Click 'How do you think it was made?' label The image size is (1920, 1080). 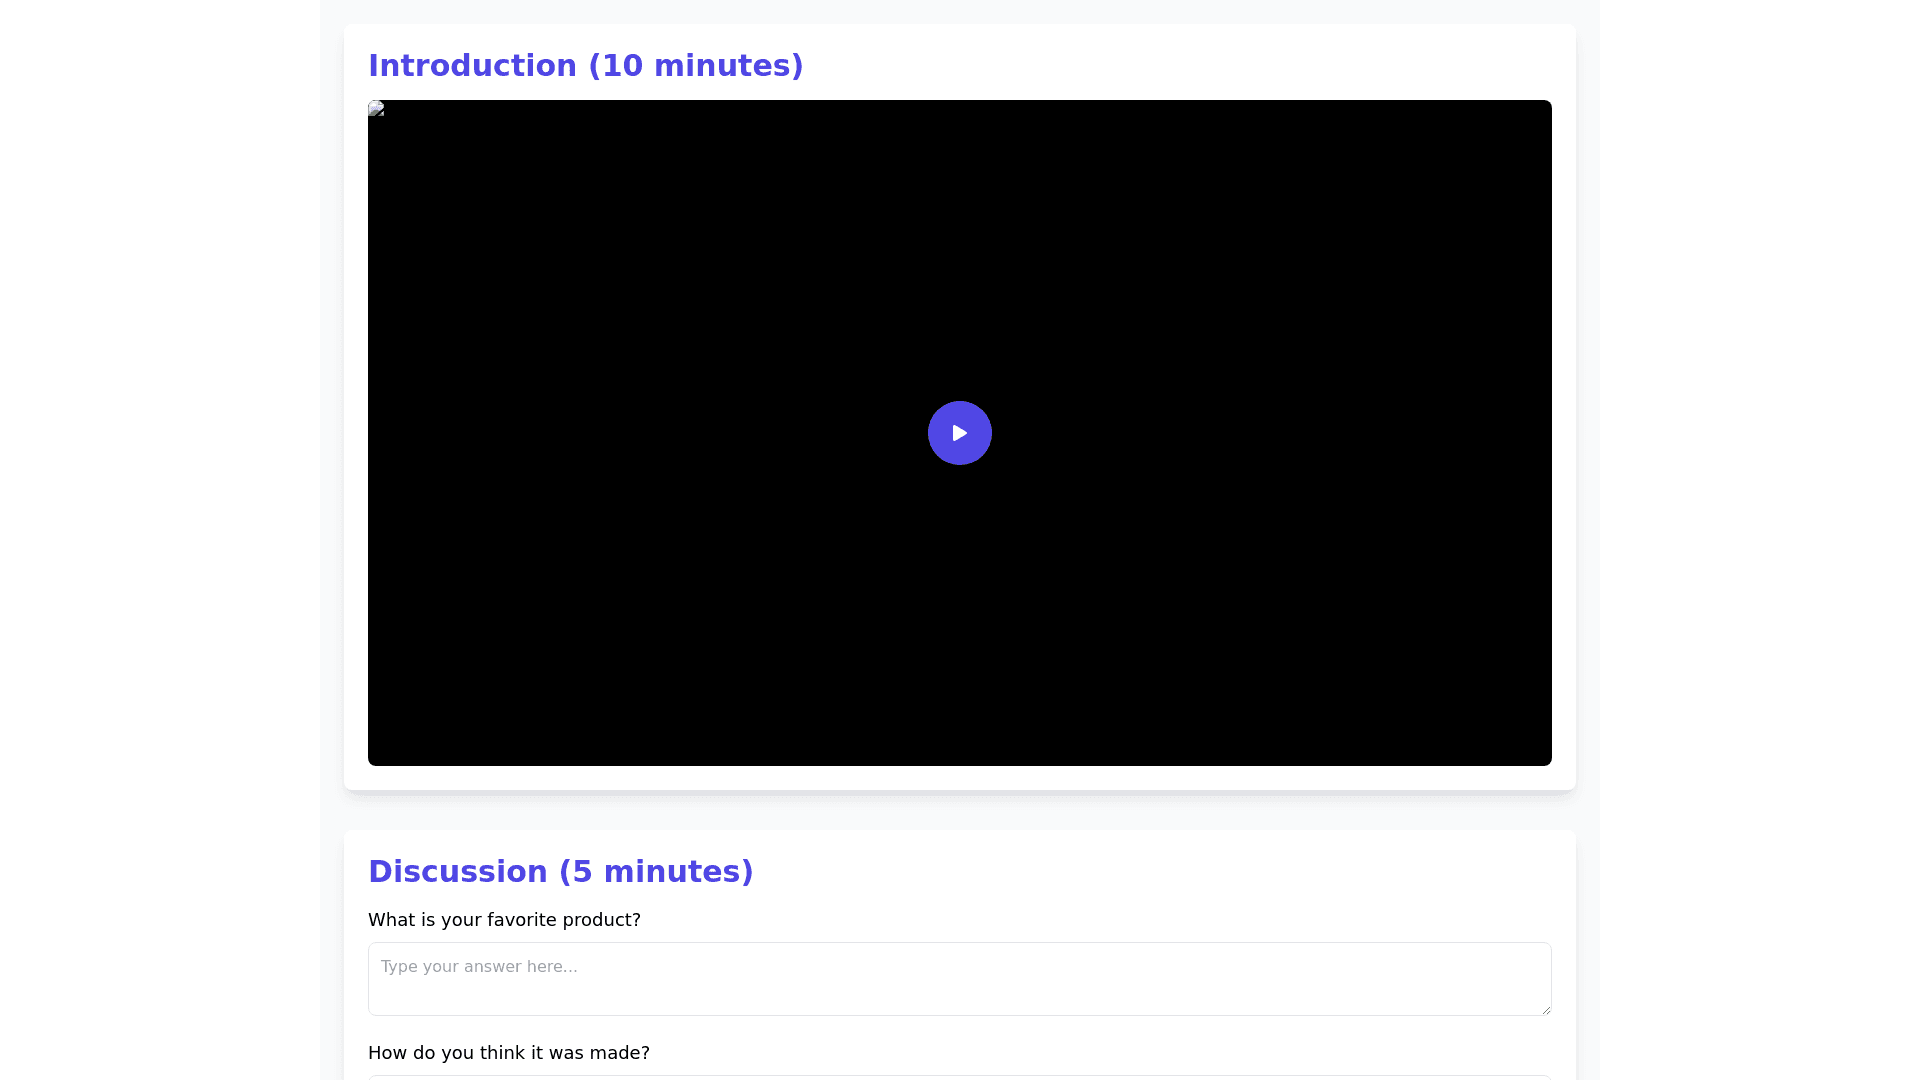(x=508, y=1053)
